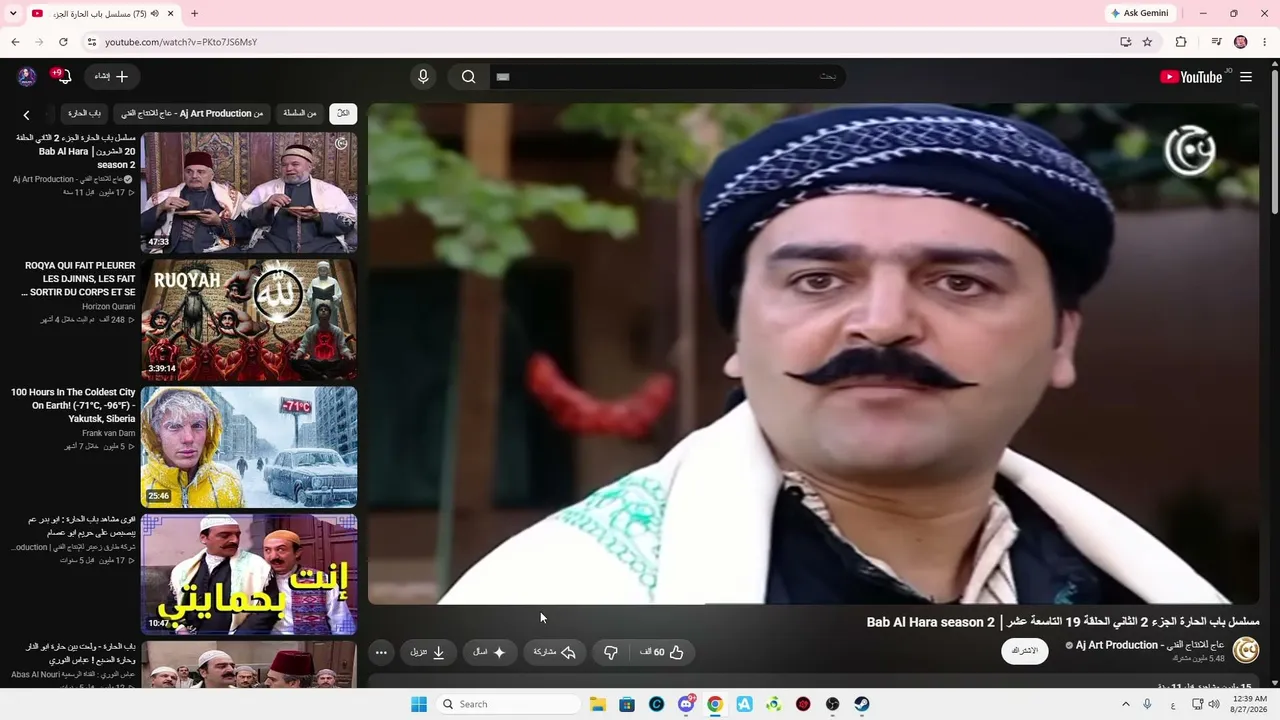Open the YouTube guide hamburger menu

1246,77
